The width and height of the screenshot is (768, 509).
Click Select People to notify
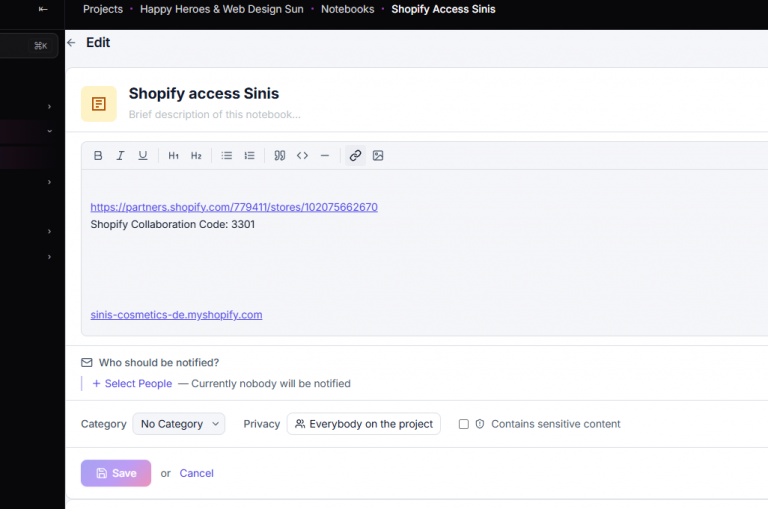[132, 384]
